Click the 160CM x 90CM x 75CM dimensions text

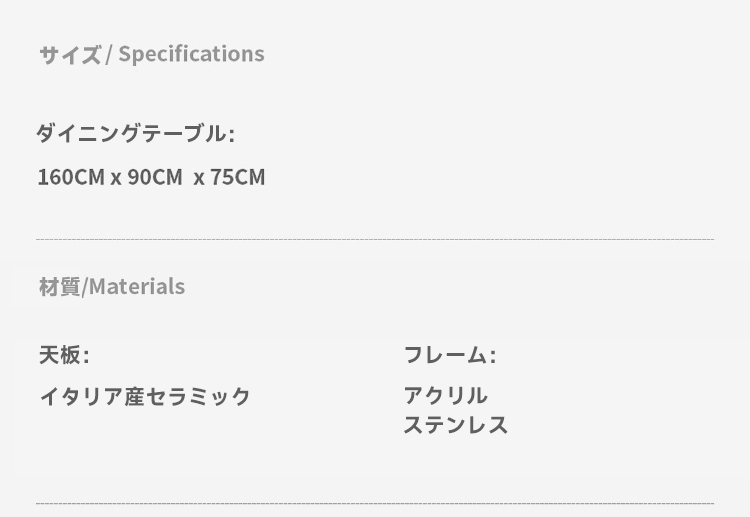pos(151,177)
